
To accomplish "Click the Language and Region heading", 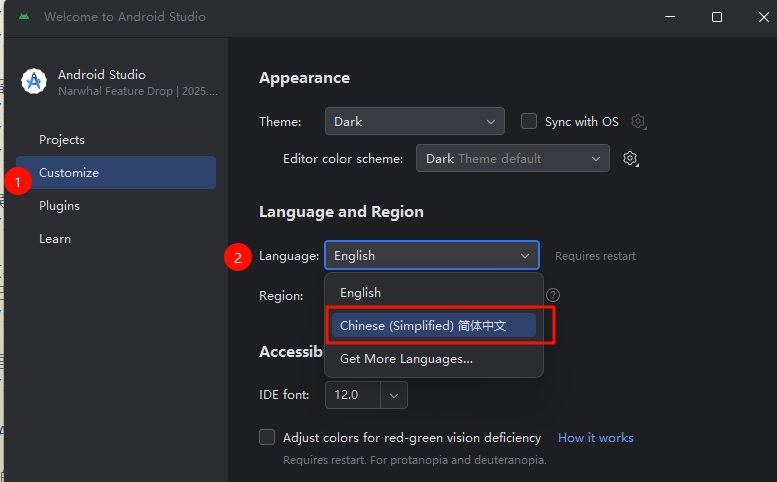I will tap(341, 212).
